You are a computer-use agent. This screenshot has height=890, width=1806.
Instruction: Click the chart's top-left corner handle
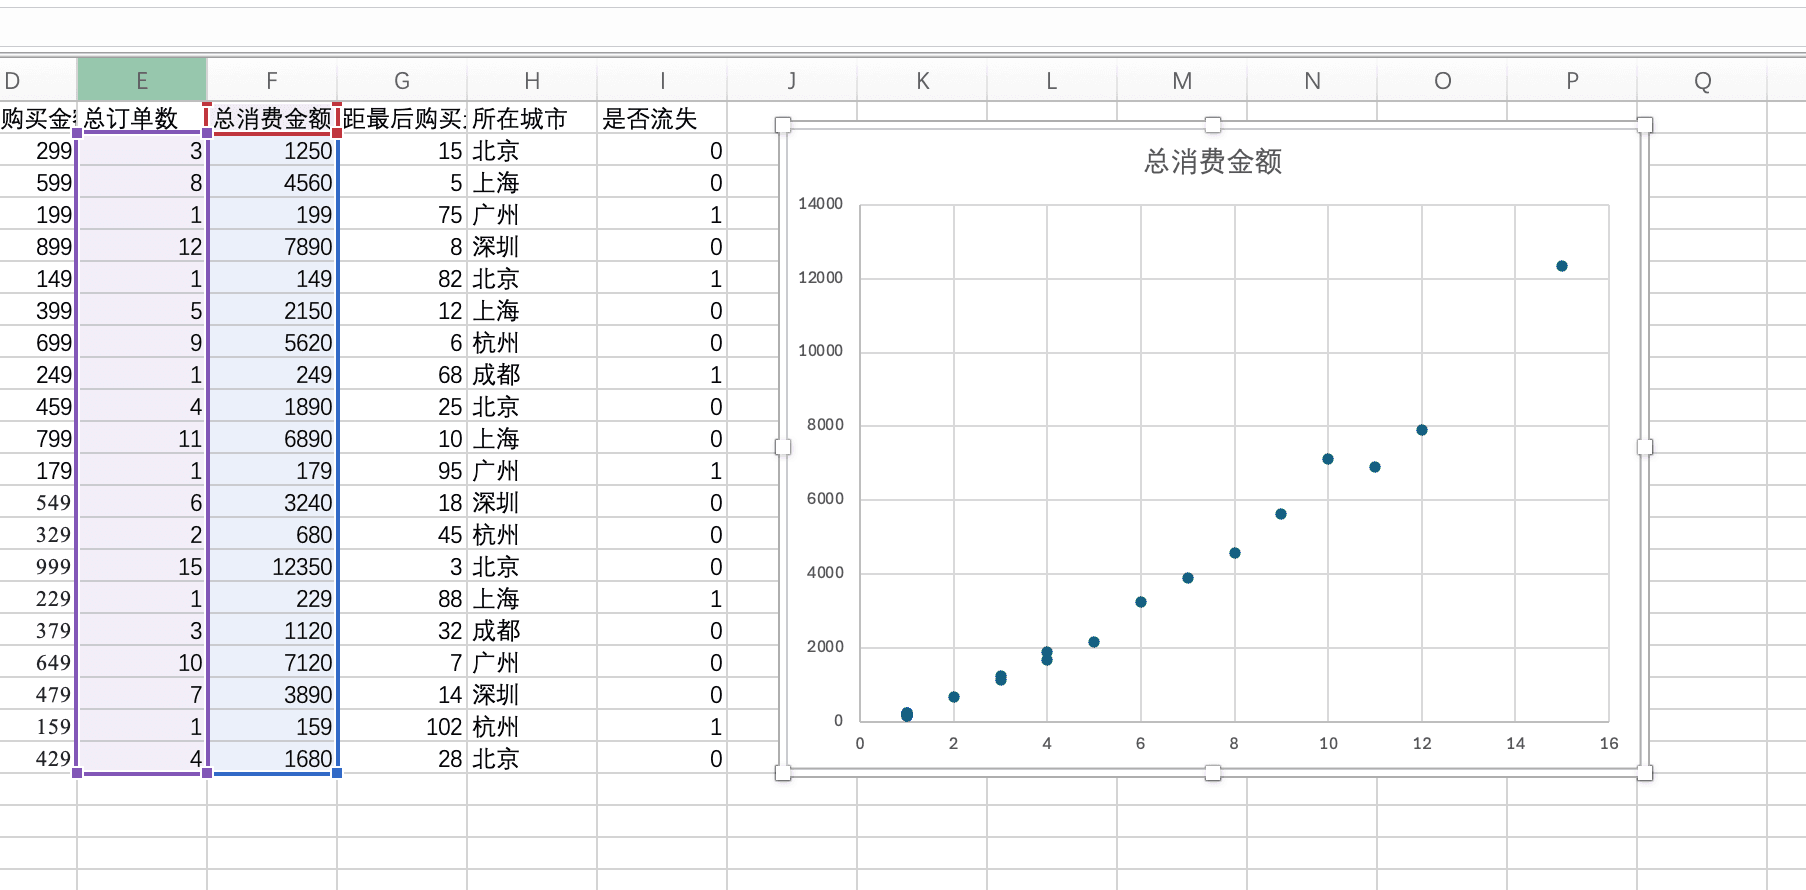(783, 125)
